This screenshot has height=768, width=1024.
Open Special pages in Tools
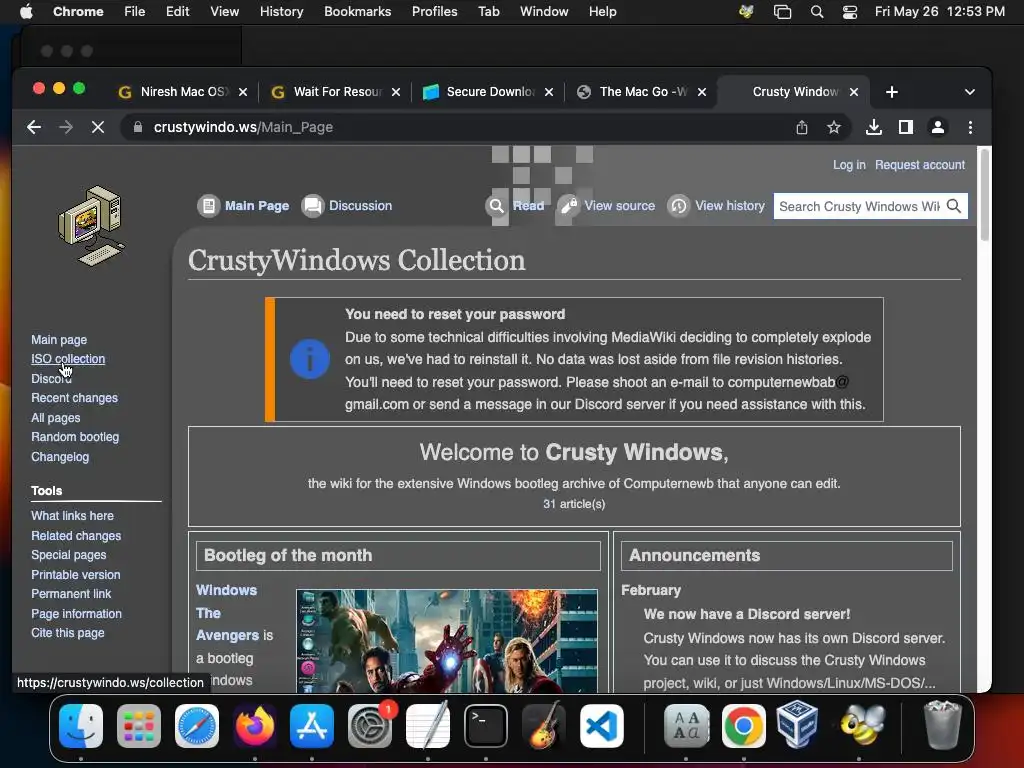pos(69,555)
